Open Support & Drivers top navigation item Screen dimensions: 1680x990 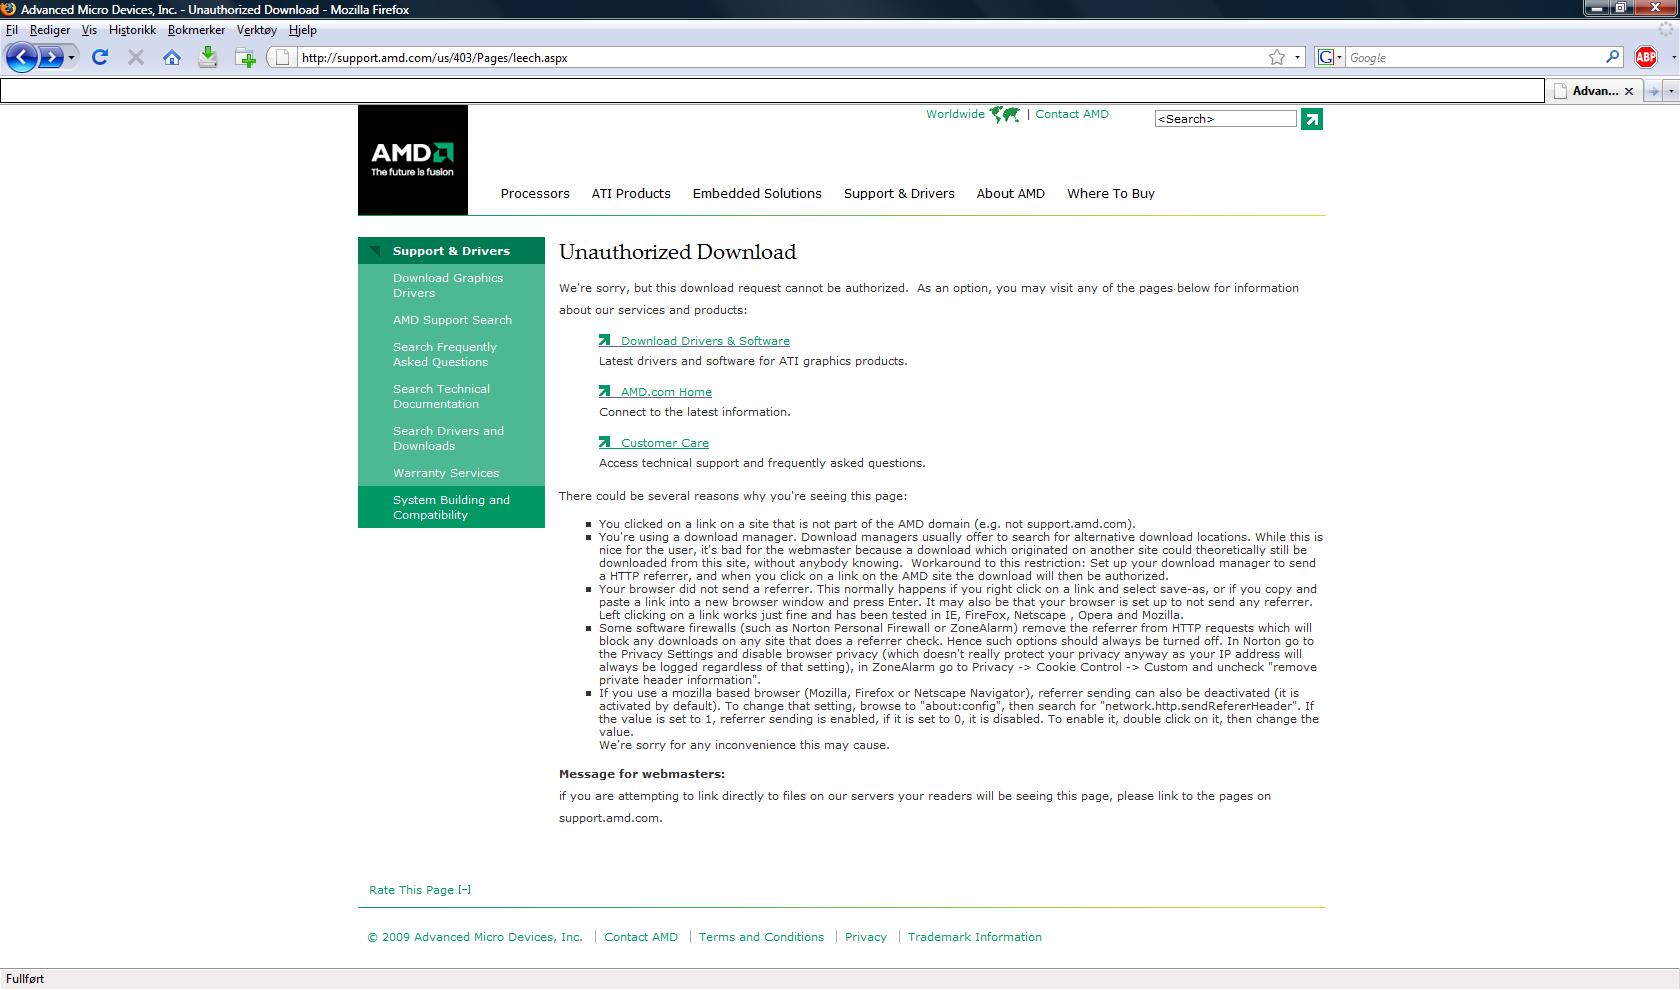coord(899,194)
